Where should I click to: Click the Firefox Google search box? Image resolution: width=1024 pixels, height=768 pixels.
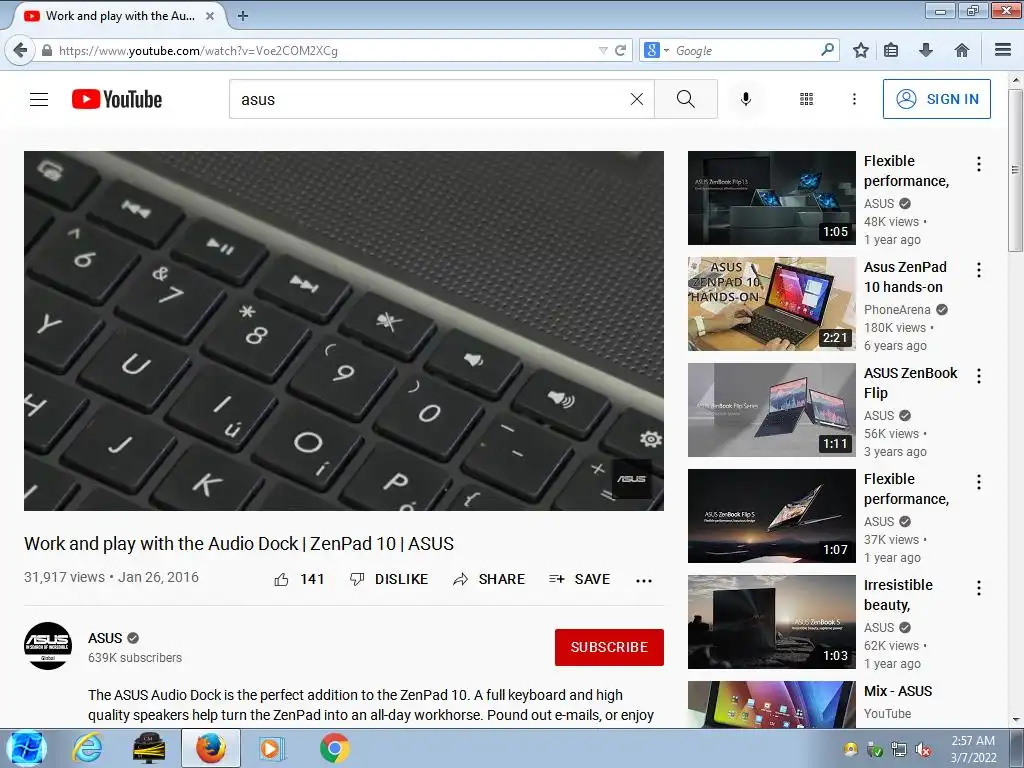pyautogui.click(x=744, y=50)
